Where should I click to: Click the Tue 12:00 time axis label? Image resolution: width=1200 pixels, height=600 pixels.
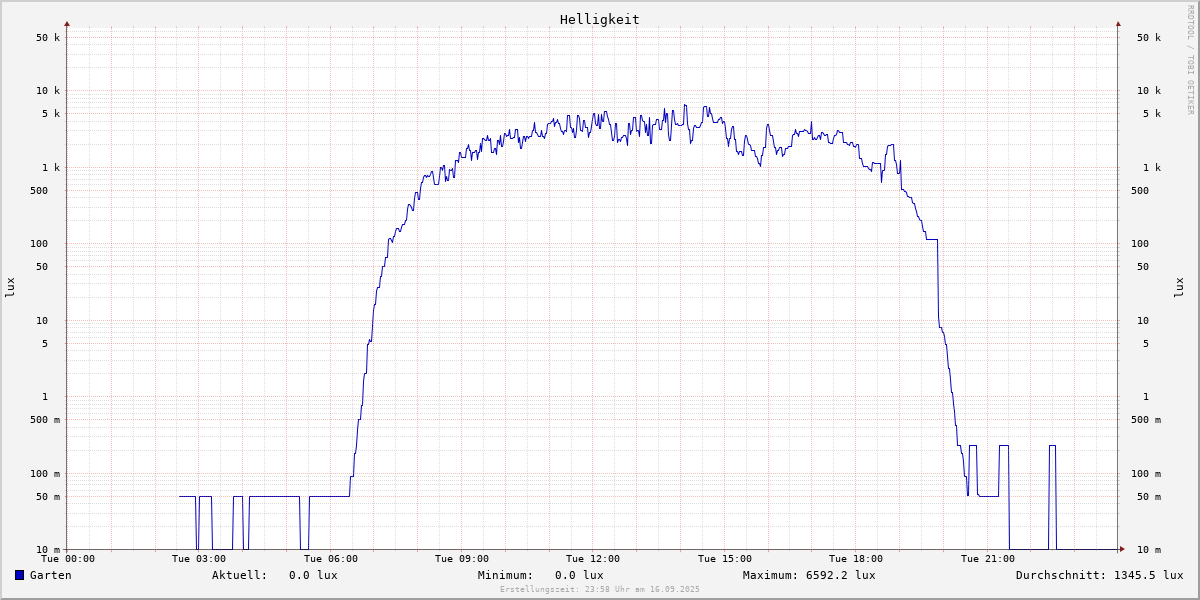point(593,559)
